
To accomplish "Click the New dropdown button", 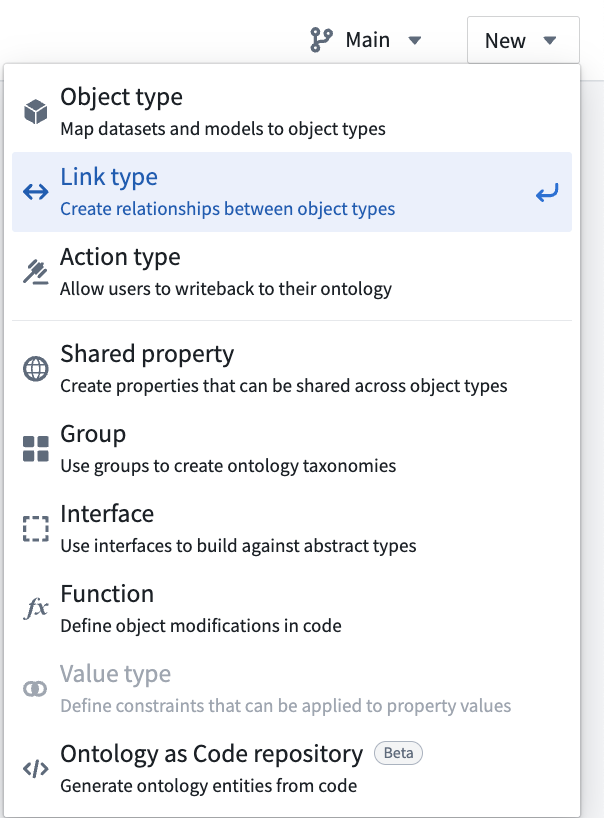I will (523, 40).
